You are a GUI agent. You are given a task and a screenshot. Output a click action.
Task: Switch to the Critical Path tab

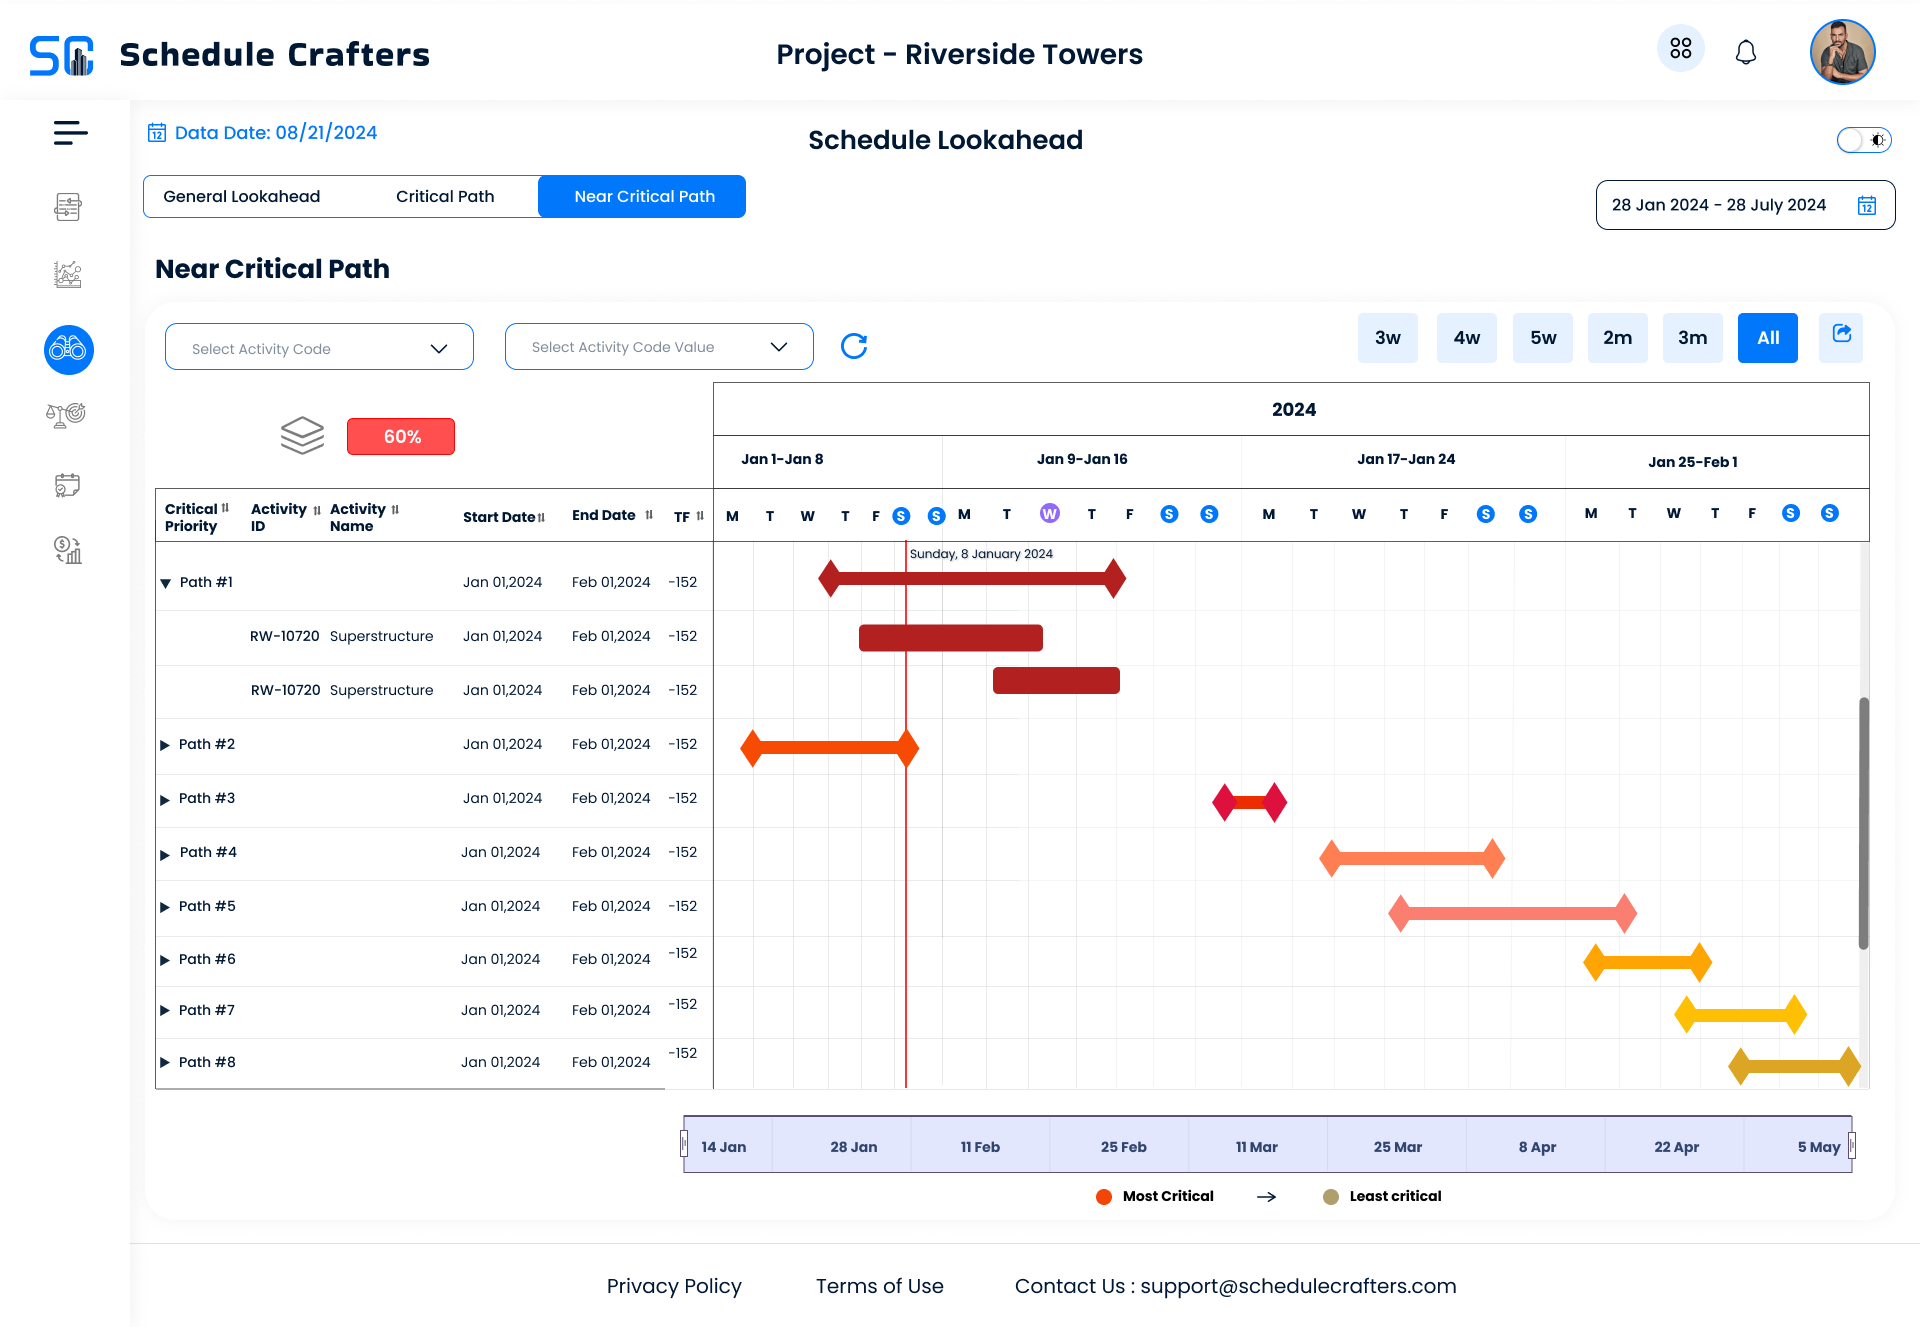(445, 196)
